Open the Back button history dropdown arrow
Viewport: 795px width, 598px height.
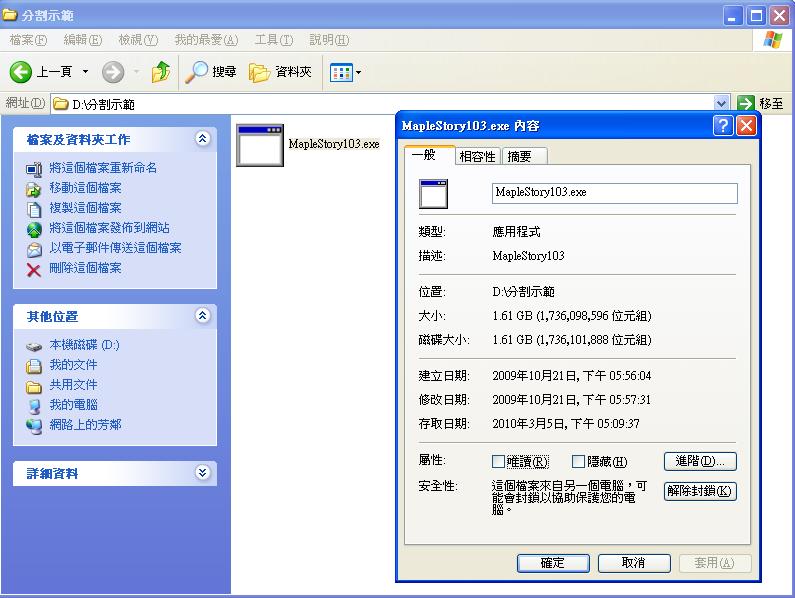click(85, 72)
